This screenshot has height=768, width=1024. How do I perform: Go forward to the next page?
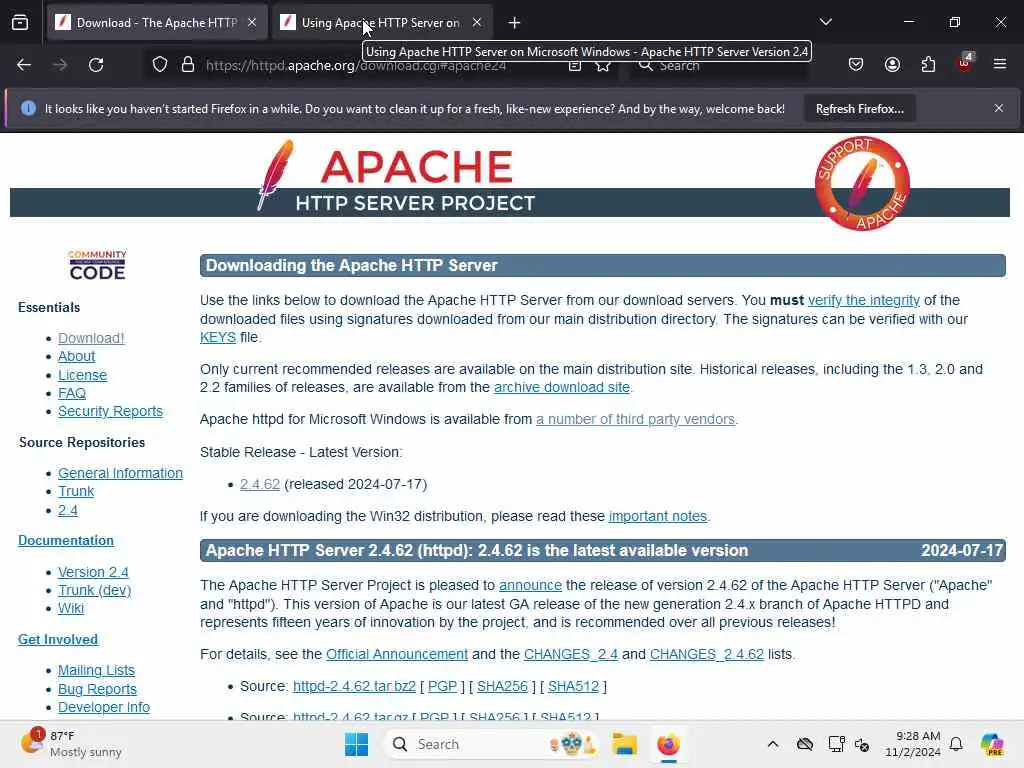click(60, 65)
